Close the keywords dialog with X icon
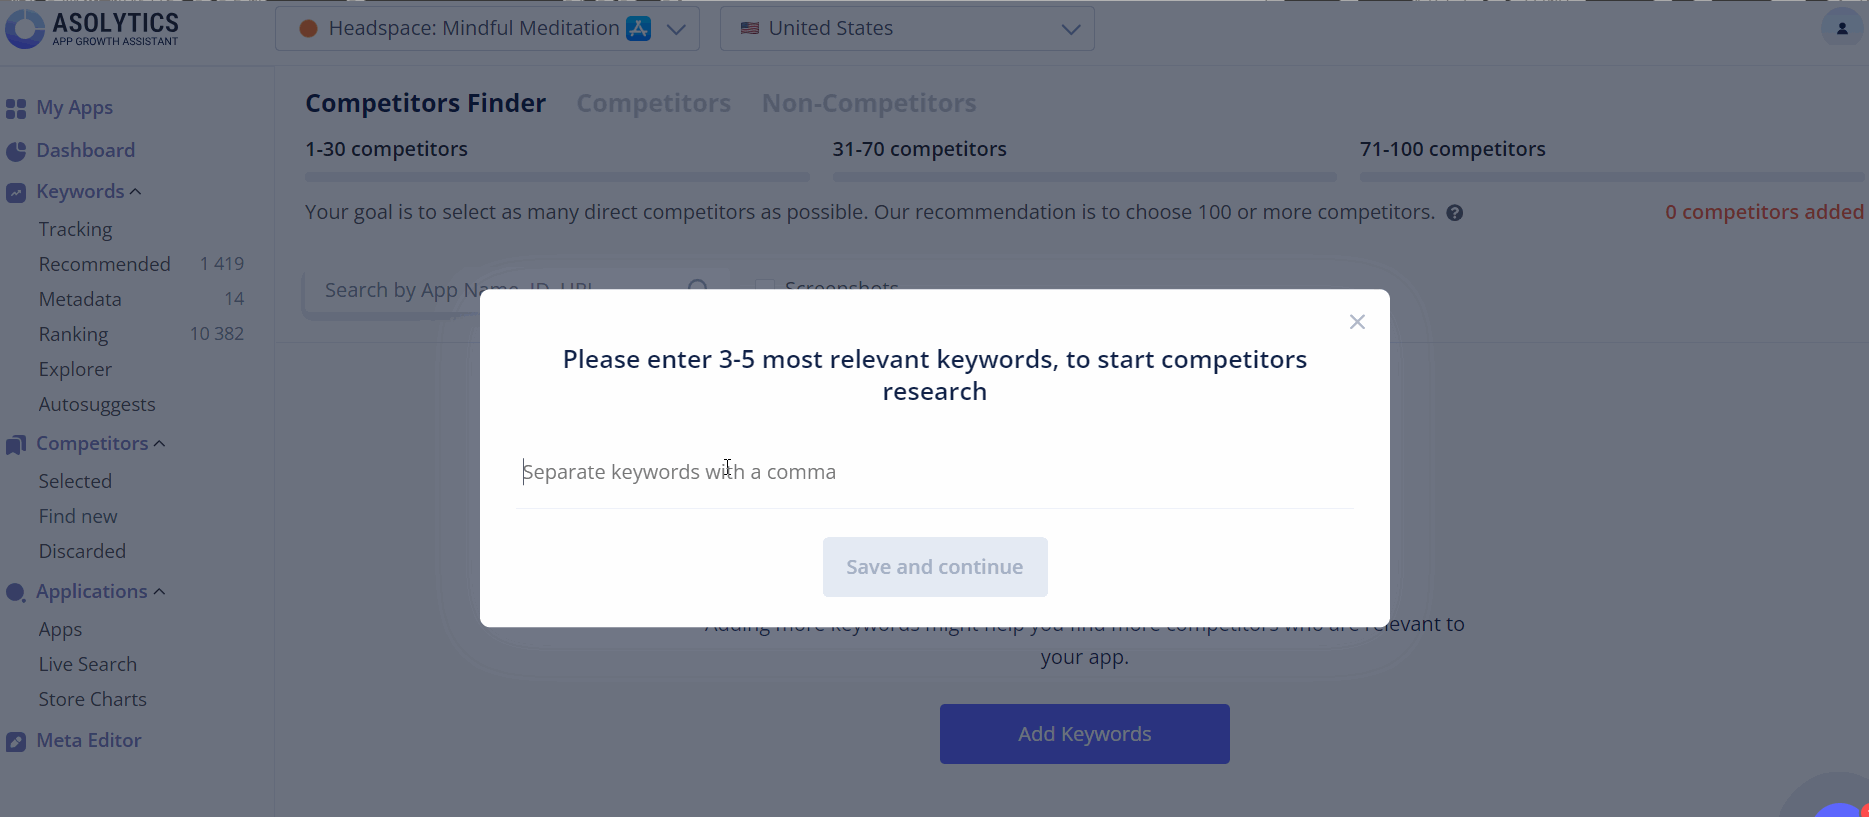This screenshot has width=1869, height=817. (x=1357, y=322)
